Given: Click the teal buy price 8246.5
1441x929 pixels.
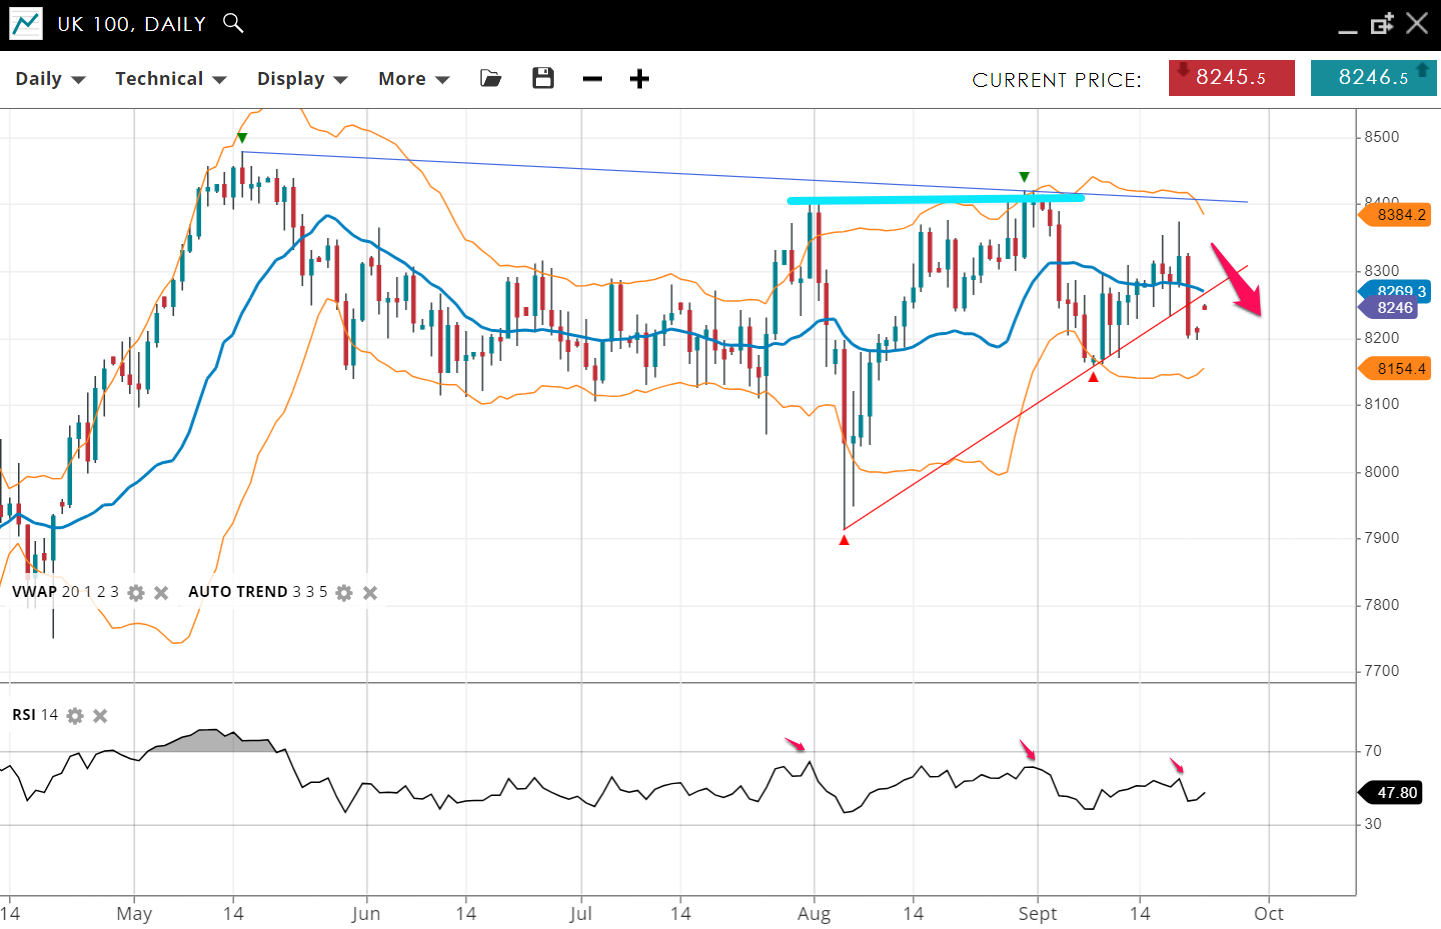Looking at the screenshot, I should click(x=1373, y=78).
